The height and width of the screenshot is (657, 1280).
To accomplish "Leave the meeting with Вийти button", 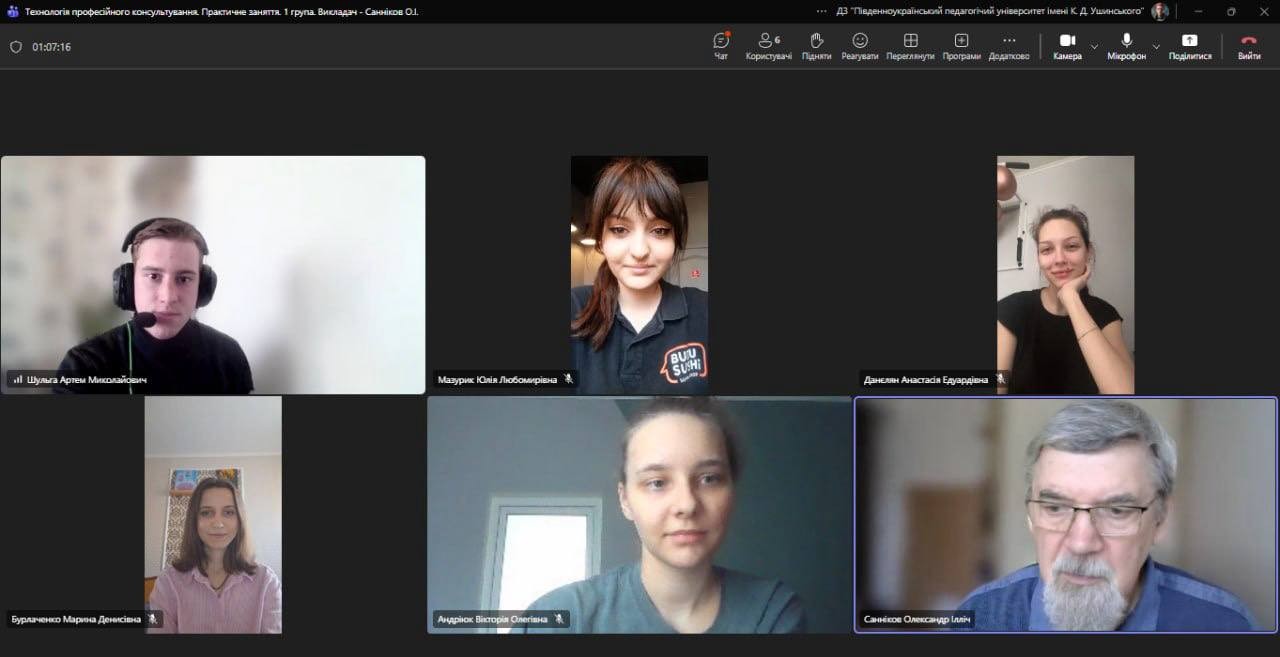I will pos(1249,45).
